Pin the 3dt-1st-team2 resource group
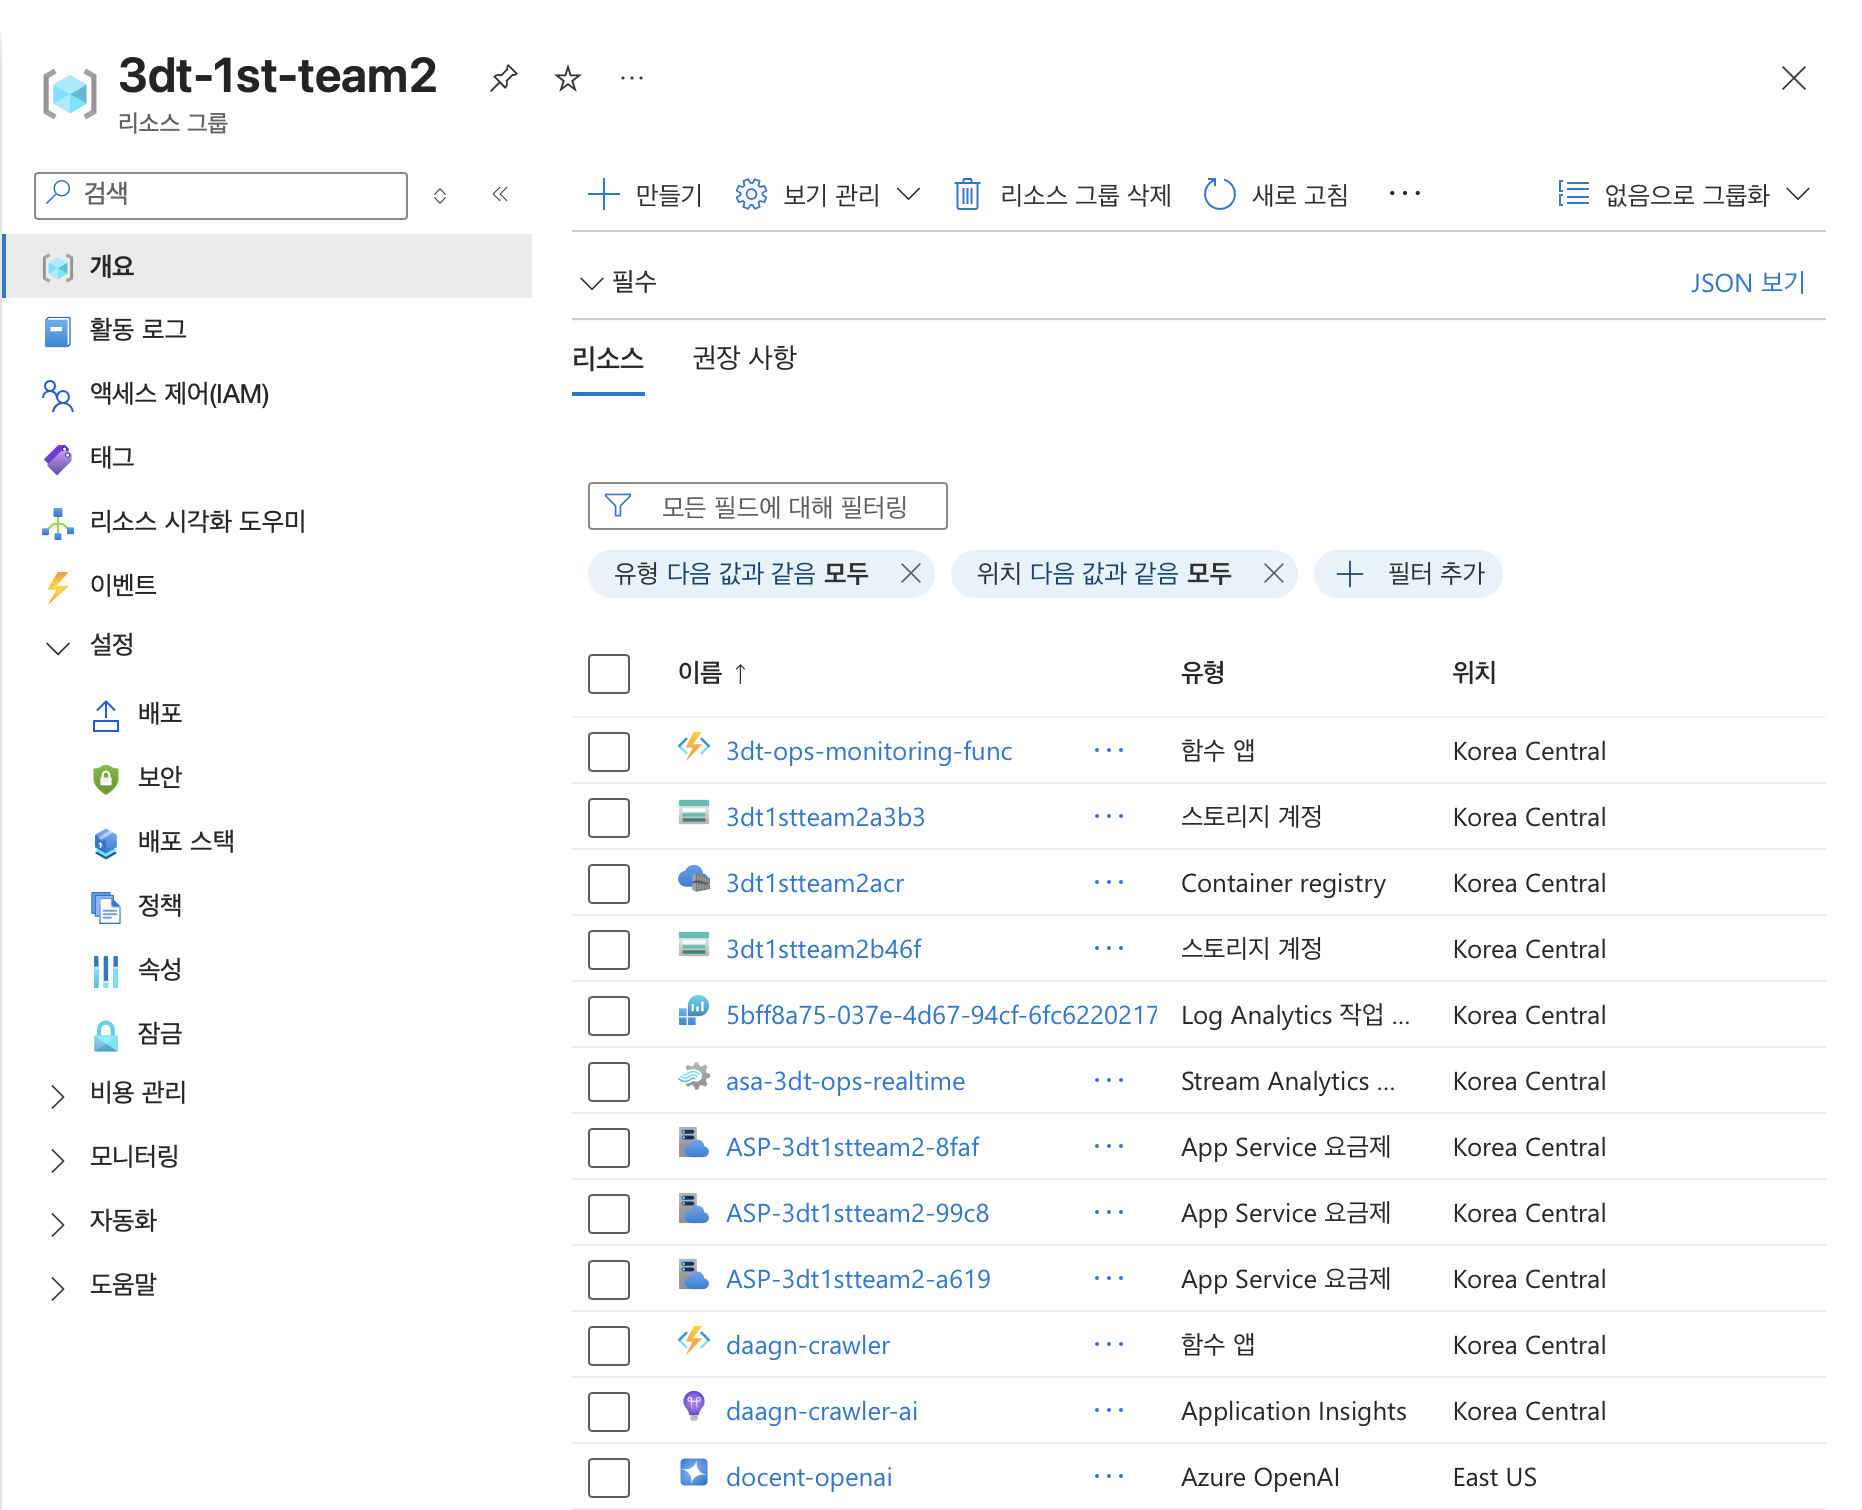The image size is (1862, 1510). tap(503, 78)
